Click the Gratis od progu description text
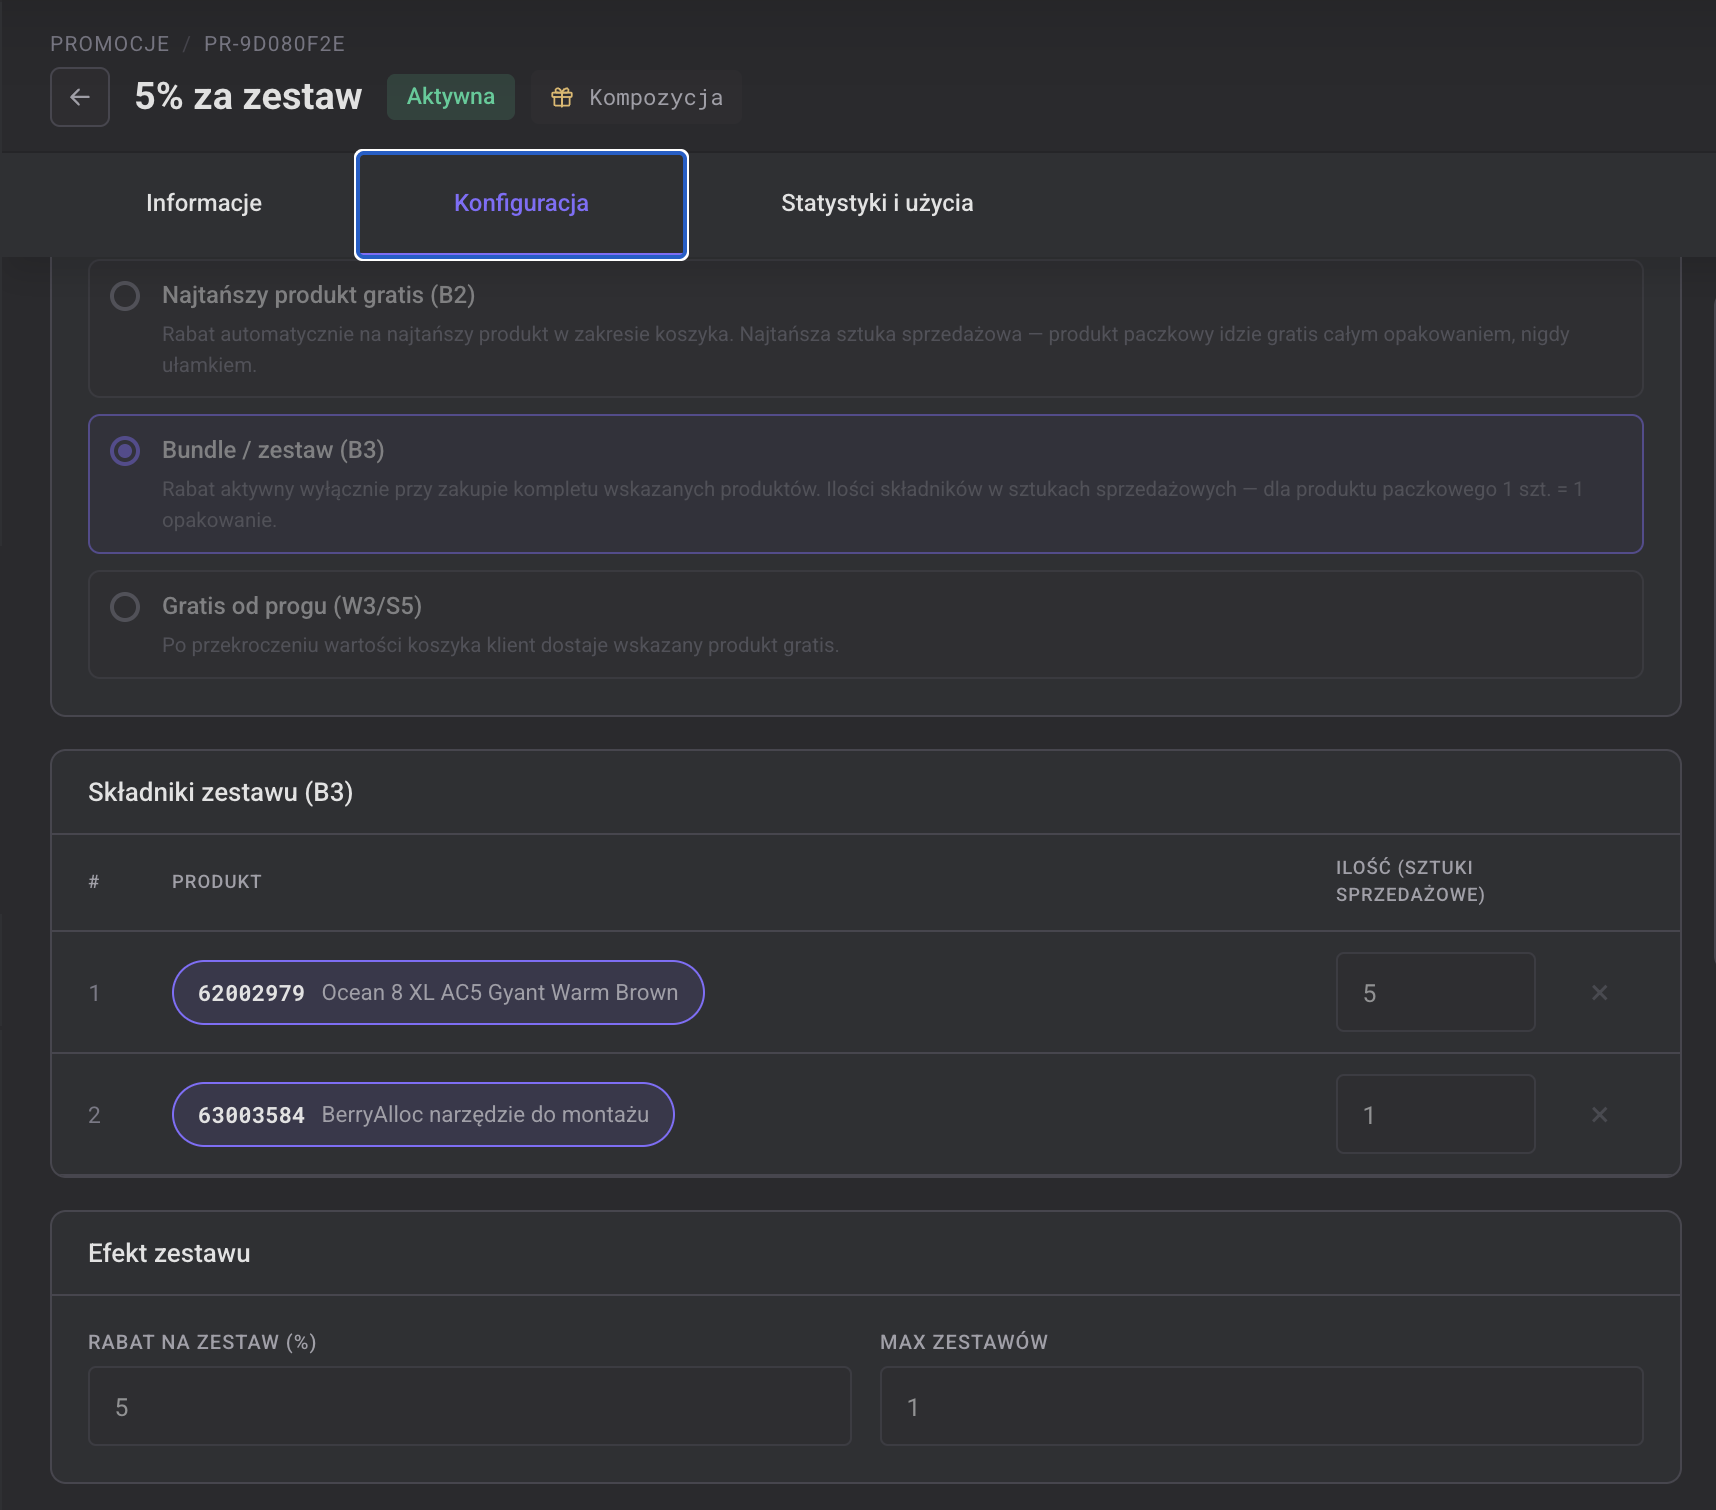Image resolution: width=1716 pixels, height=1510 pixels. point(500,645)
